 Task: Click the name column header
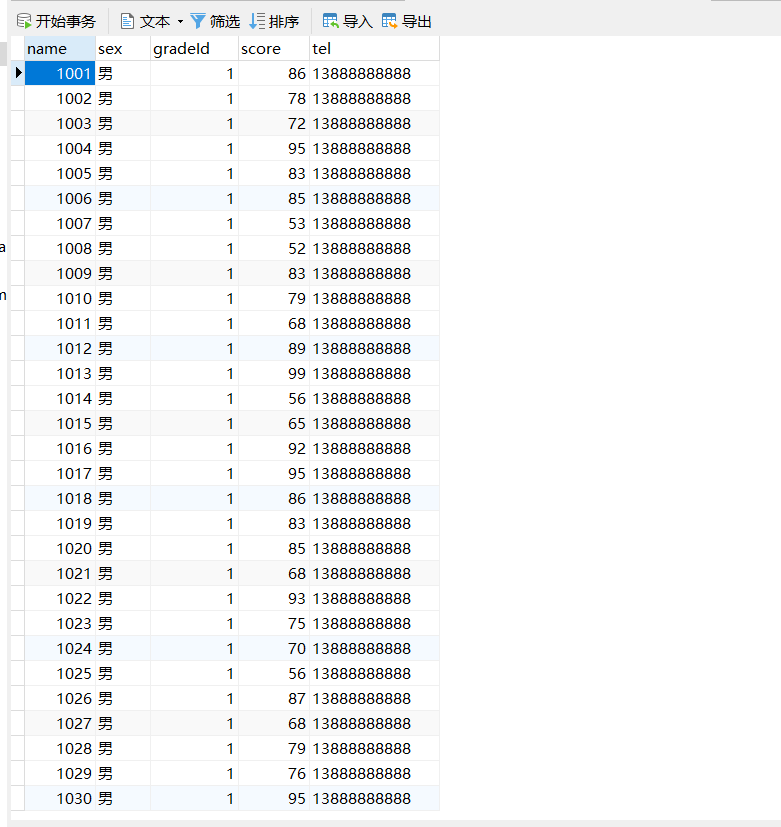pyautogui.click(x=60, y=49)
